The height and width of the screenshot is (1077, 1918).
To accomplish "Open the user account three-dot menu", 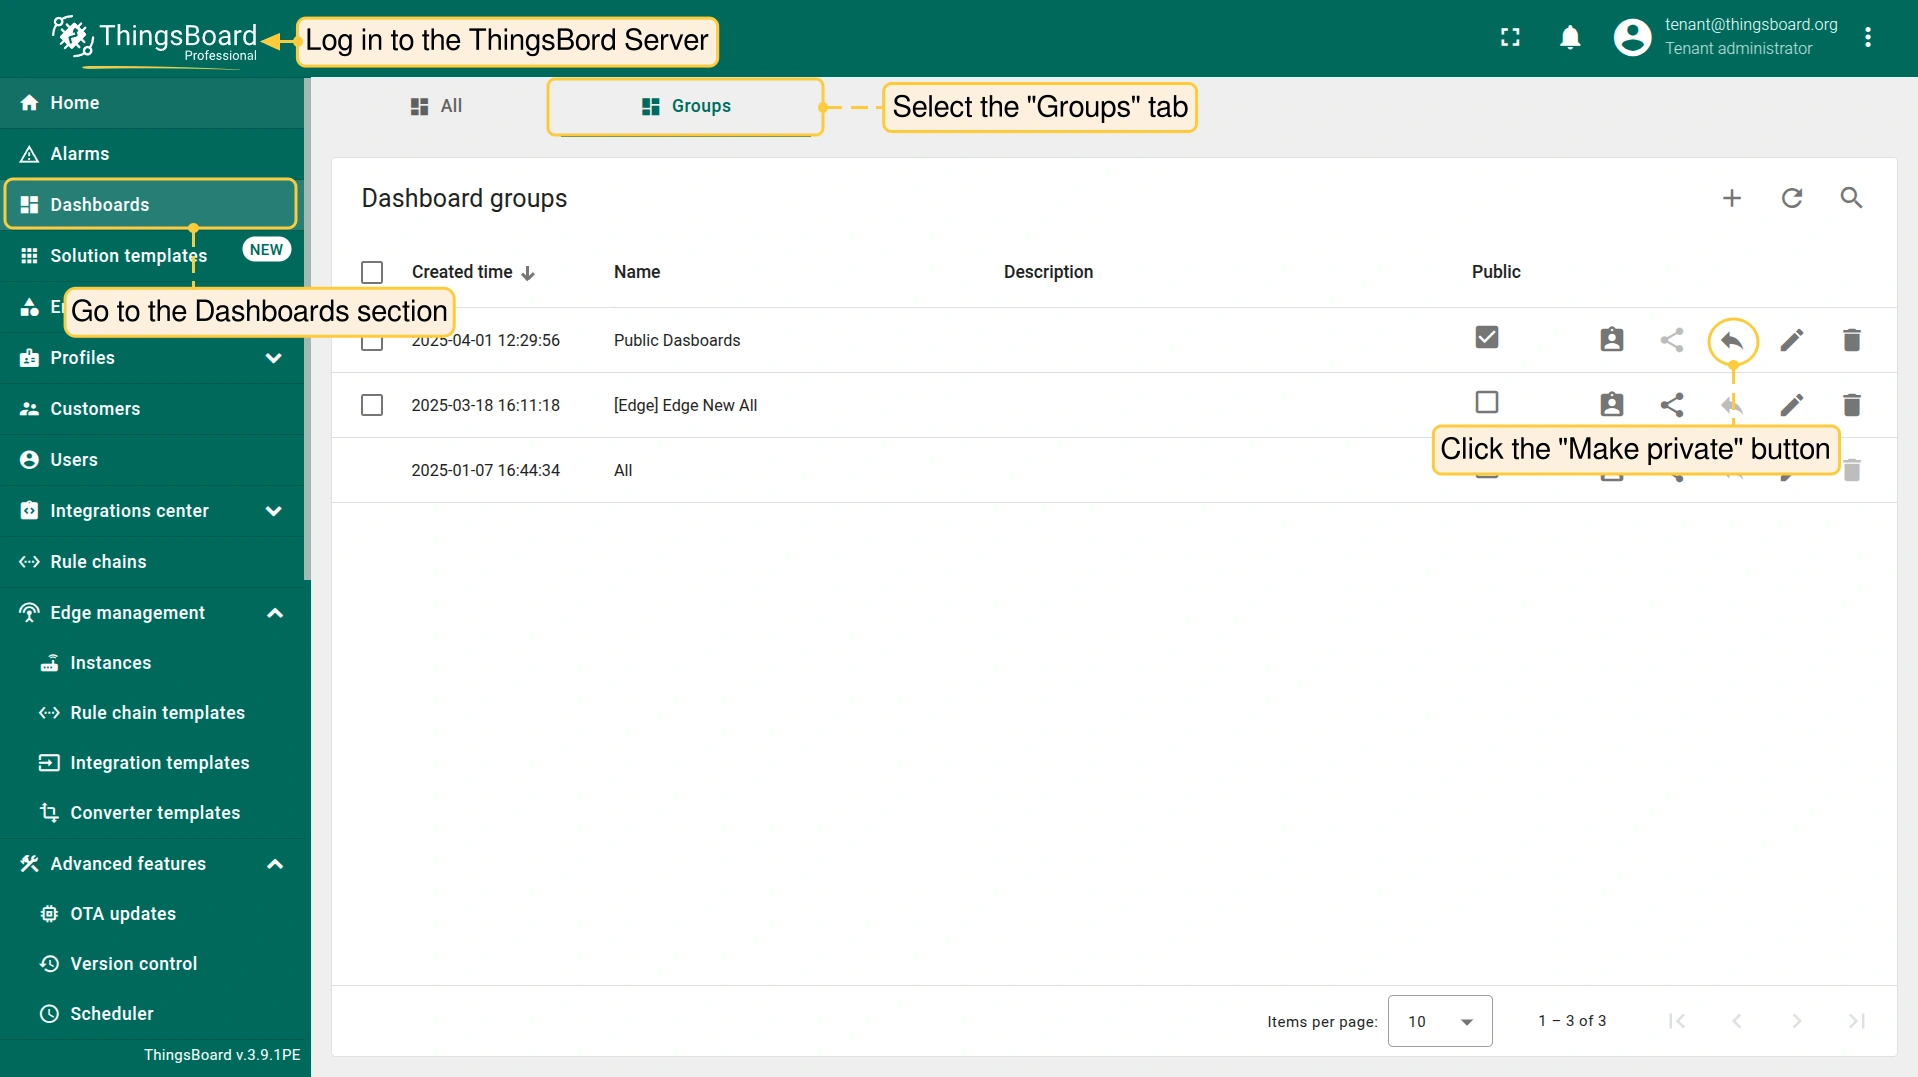I will pyautogui.click(x=1867, y=38).
